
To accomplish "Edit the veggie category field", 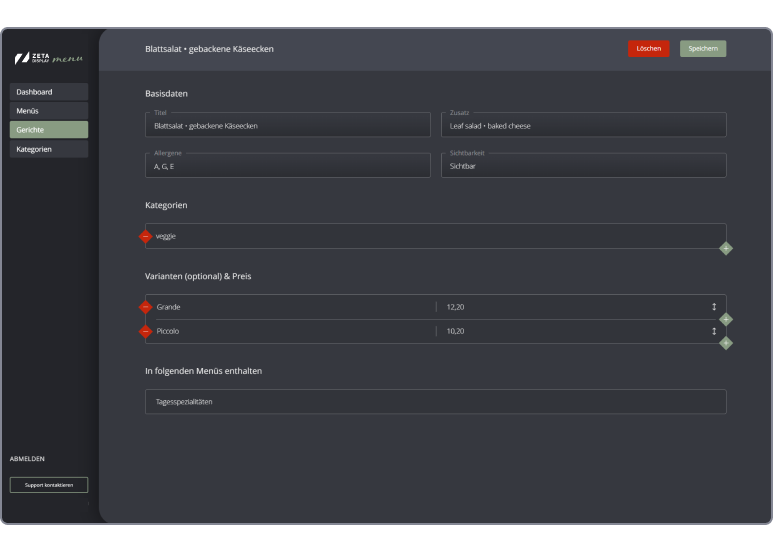I will click(x=436, y=236).
